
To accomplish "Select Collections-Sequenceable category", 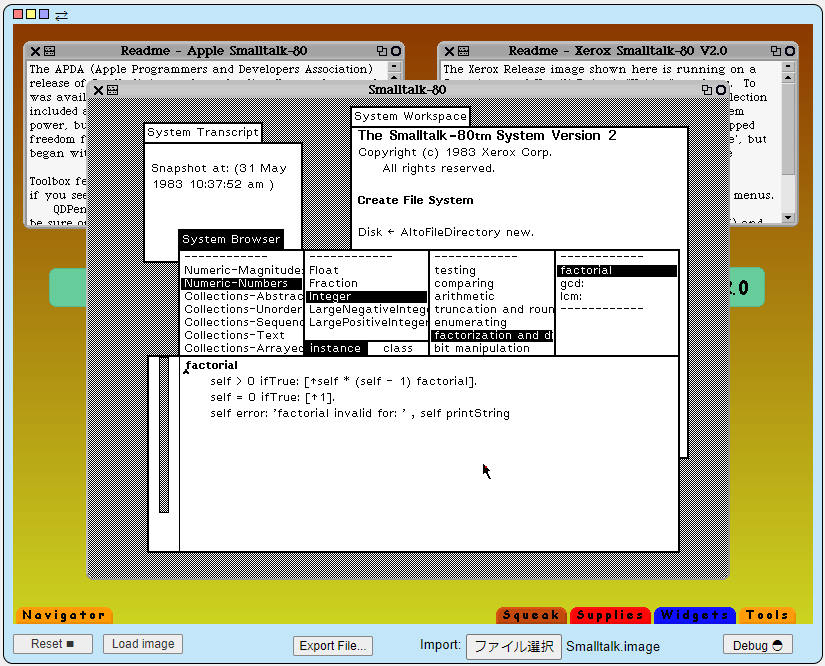I will point(242,322).
